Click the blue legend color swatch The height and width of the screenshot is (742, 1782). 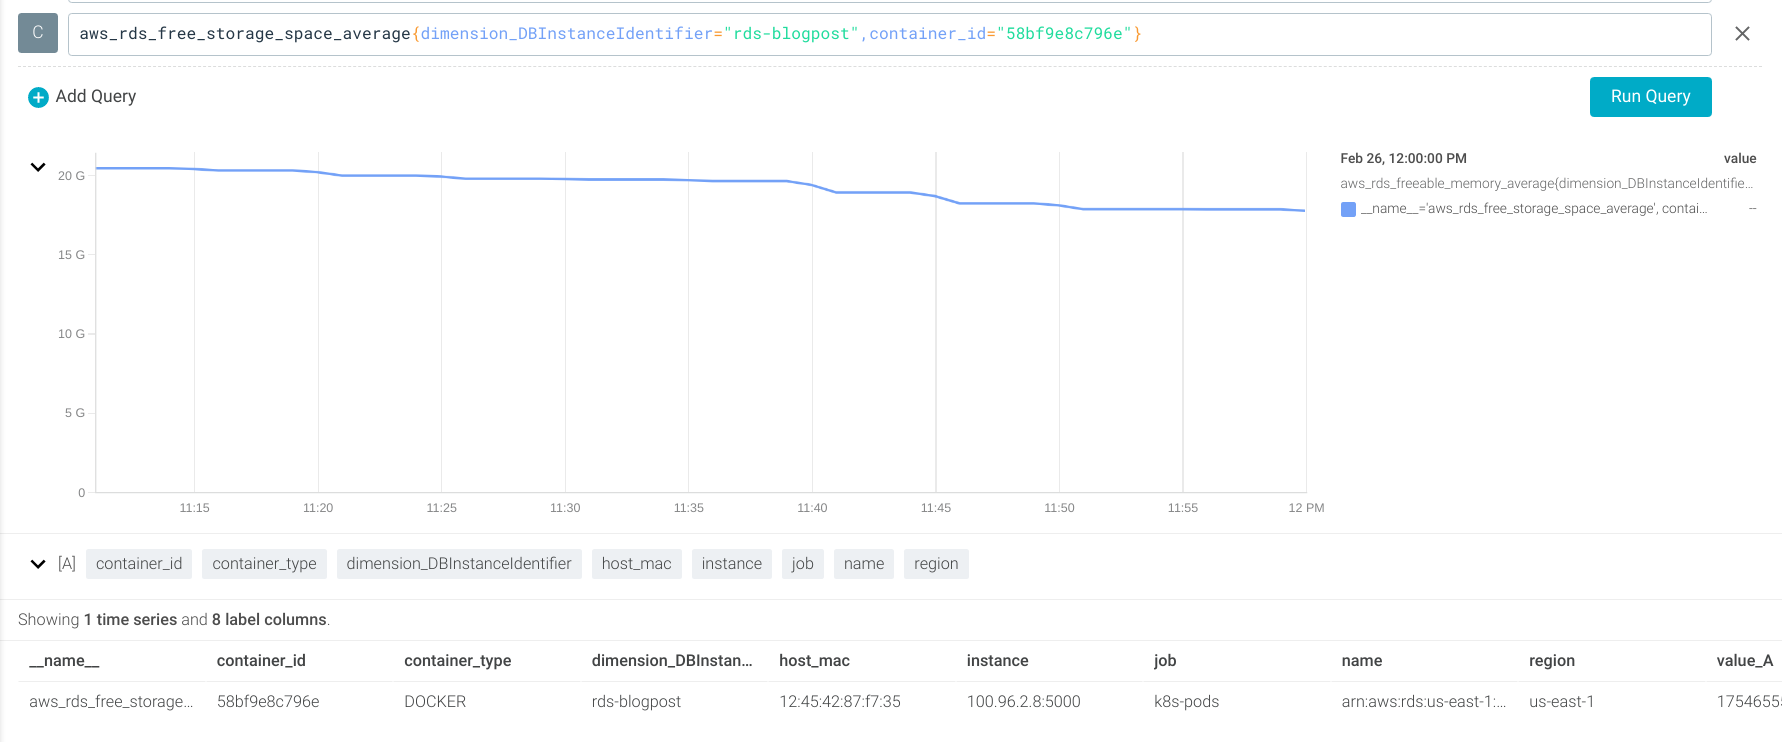pyautogui.click(x=1348, y=209)
